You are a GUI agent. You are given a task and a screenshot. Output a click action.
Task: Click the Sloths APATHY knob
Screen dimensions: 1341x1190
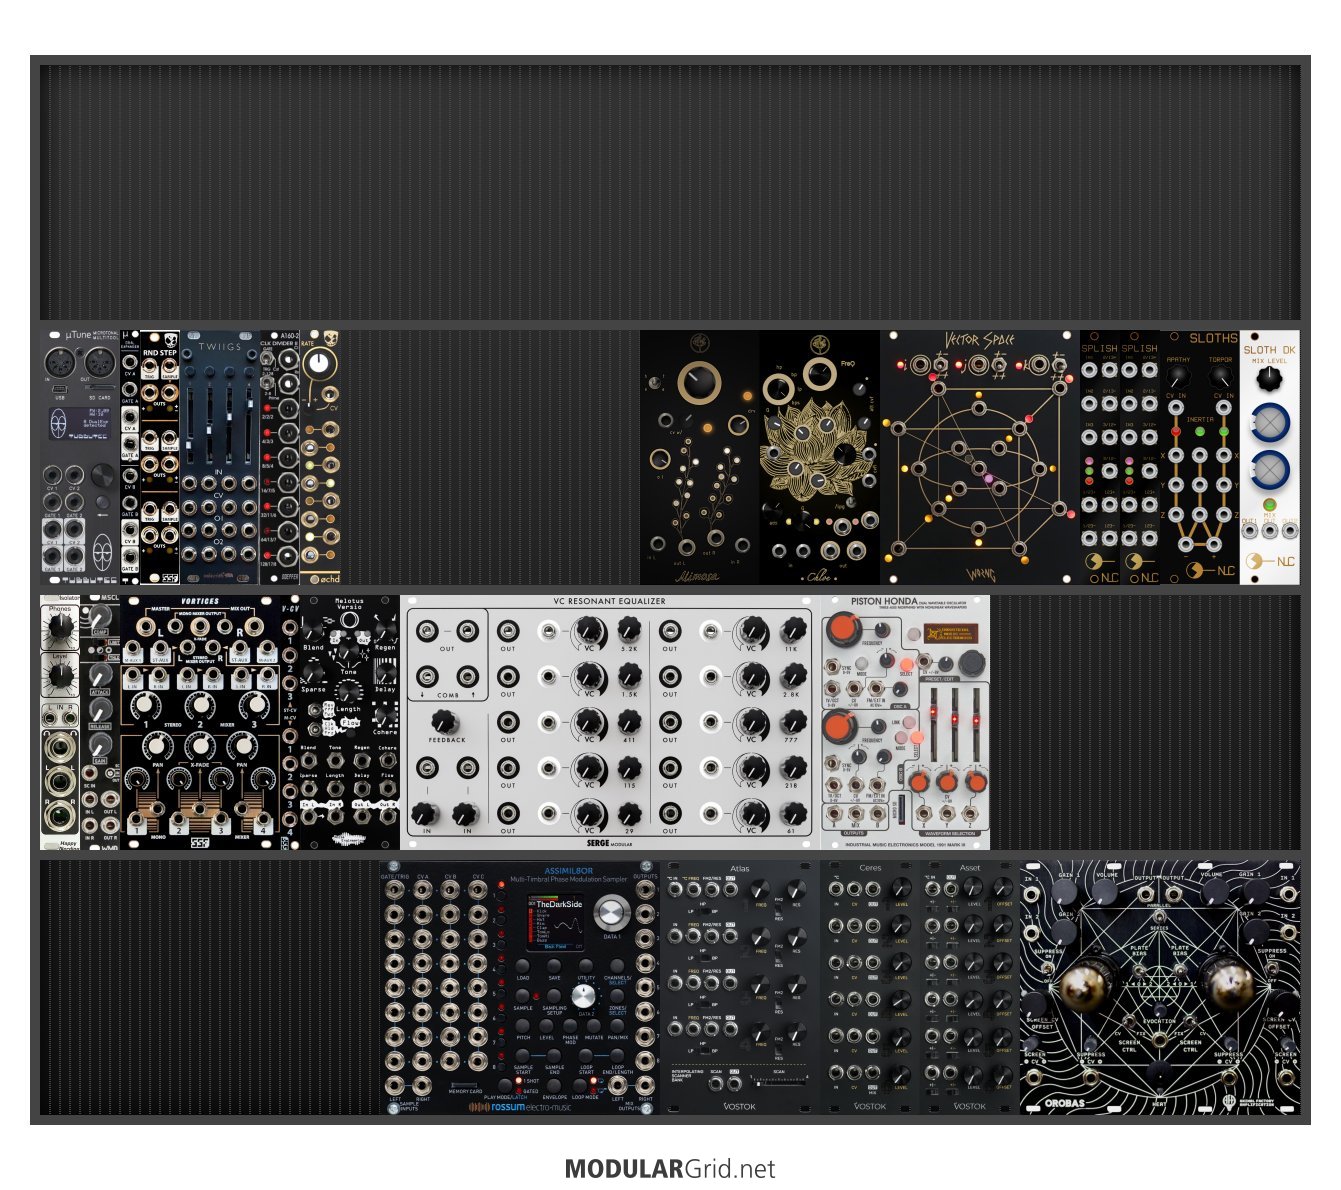(x=1177, y=377)
